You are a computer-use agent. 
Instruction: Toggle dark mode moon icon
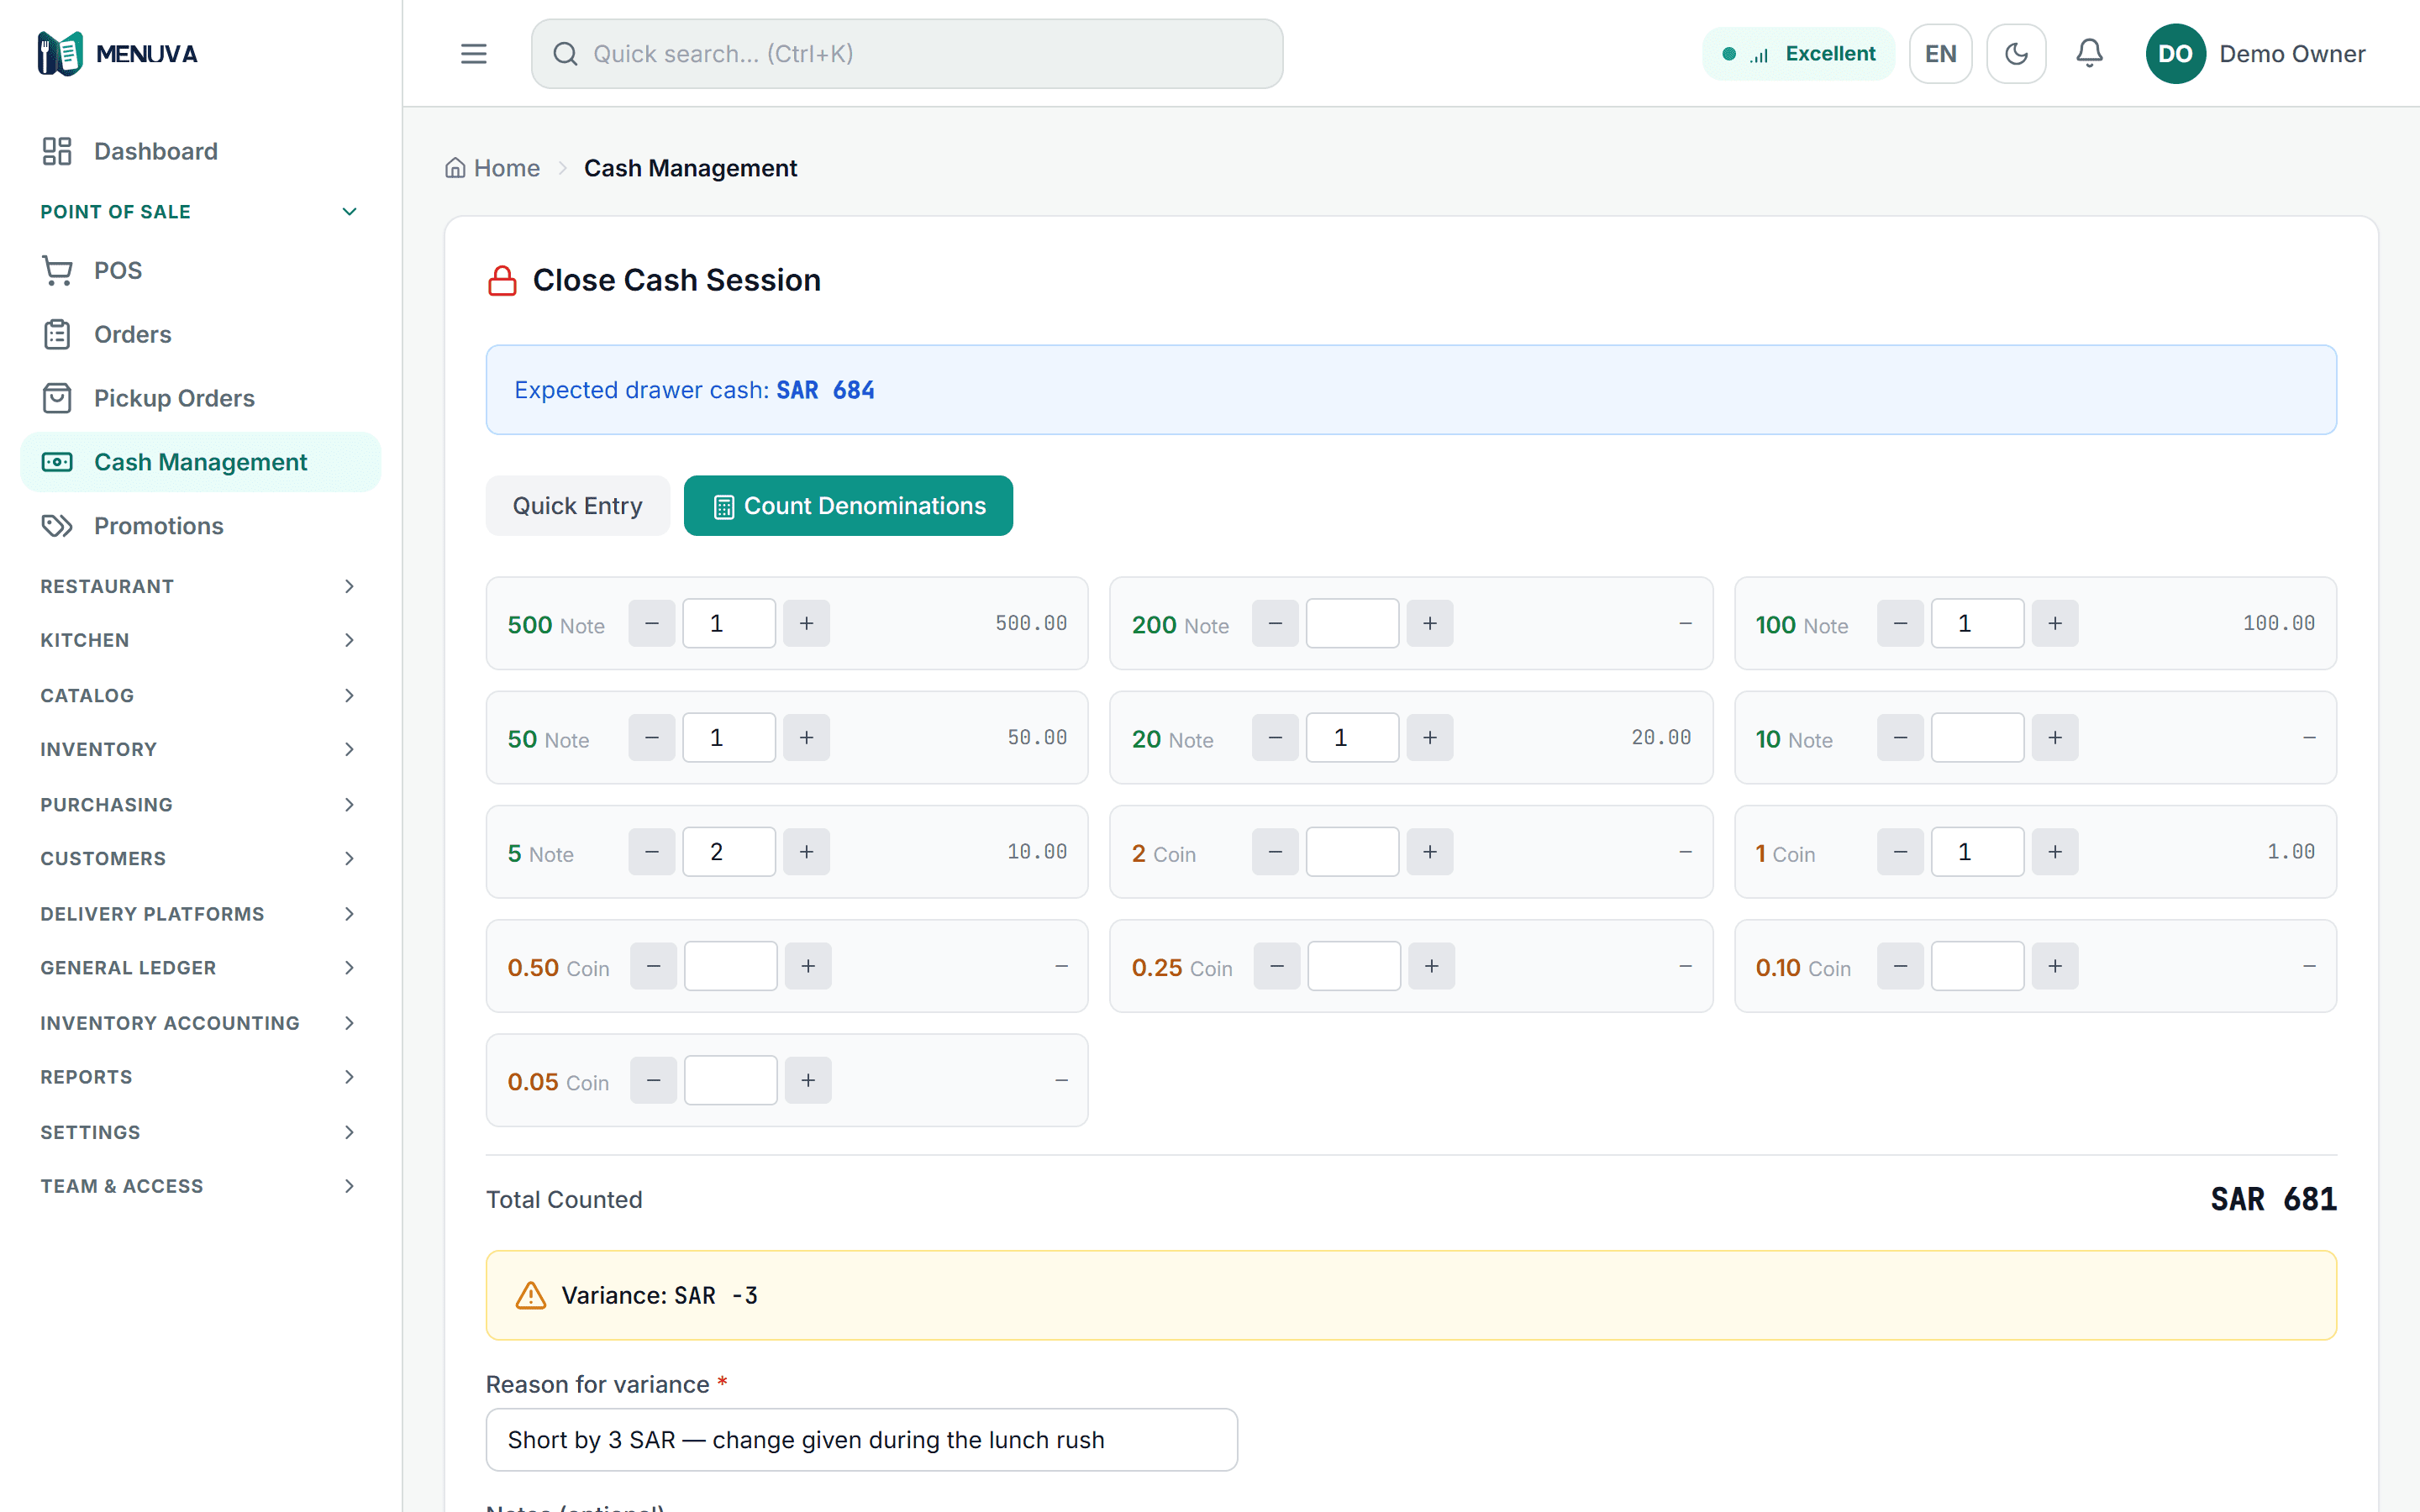tap(2016, 53)
